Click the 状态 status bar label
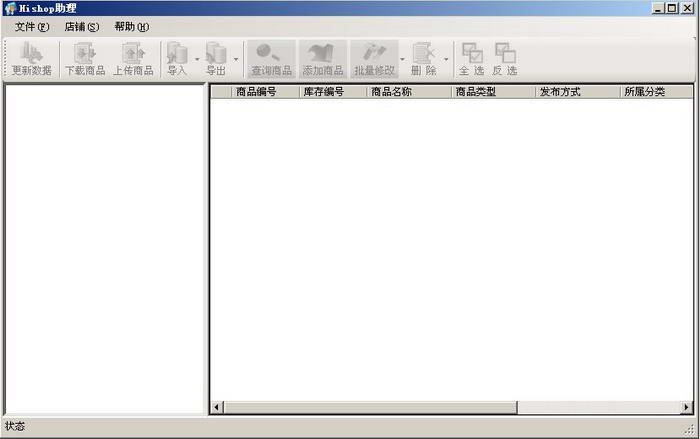 click(15, 426)
